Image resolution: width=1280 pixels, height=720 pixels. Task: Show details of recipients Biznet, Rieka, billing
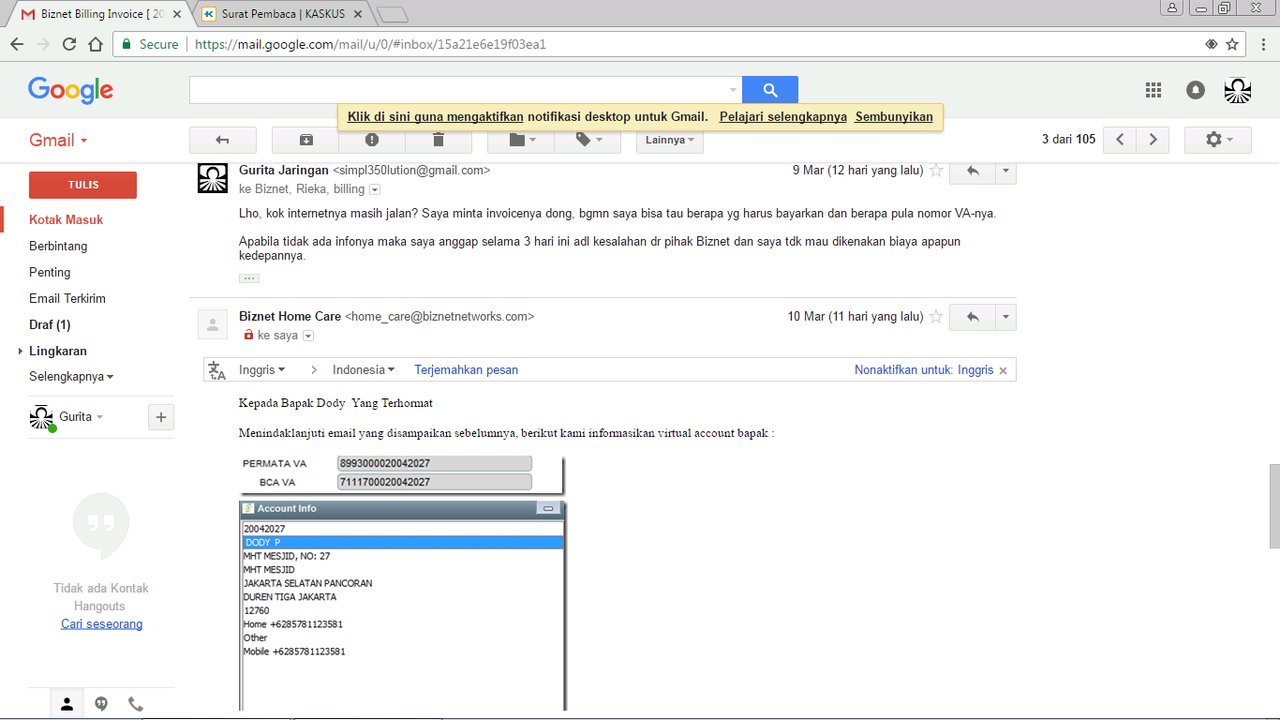pos(375,190)
